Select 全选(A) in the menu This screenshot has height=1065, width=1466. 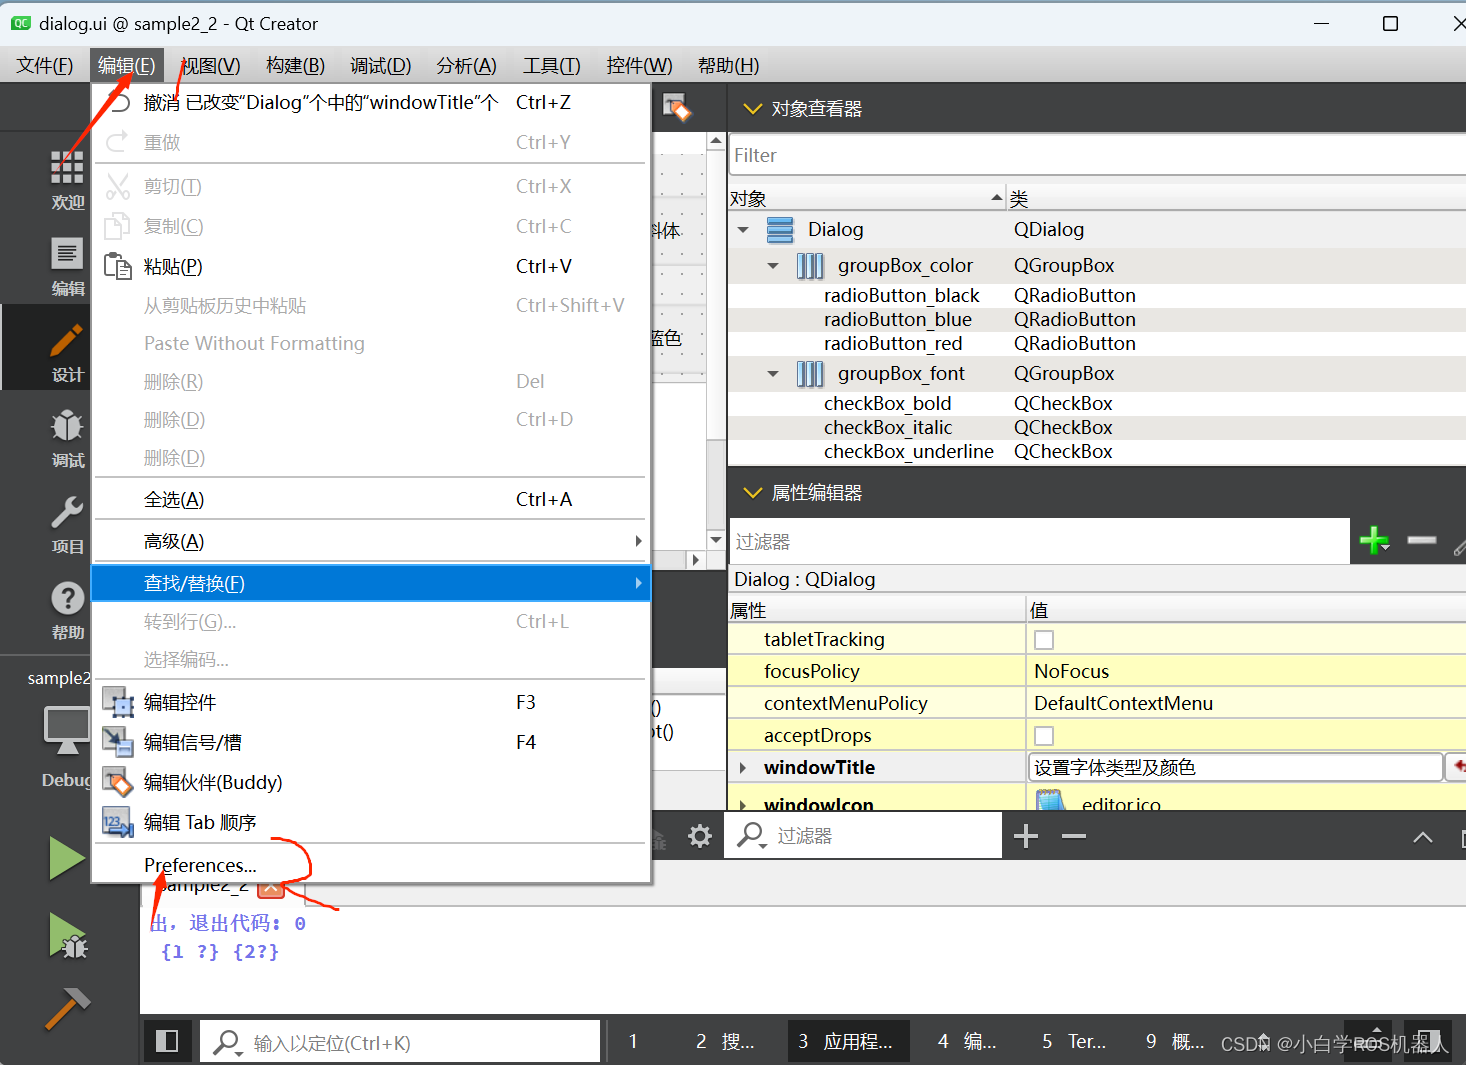[x=371, y=499]
